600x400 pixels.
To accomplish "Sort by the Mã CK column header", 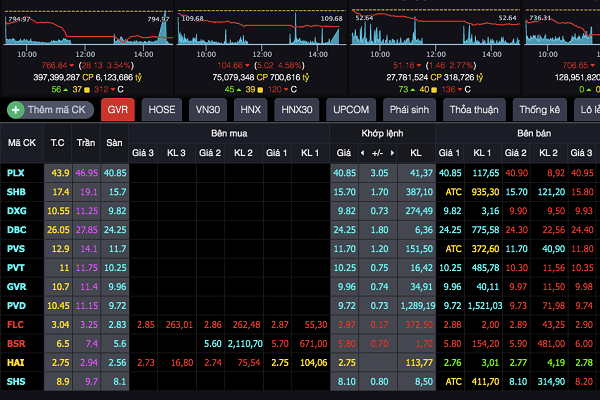I will pyautogui.click(x=21, y=143).
